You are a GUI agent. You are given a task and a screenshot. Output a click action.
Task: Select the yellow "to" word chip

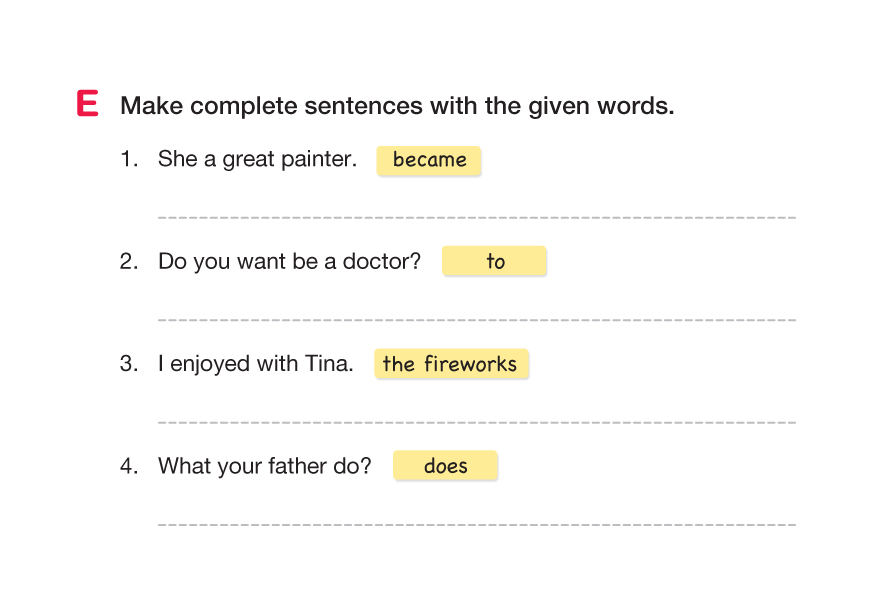click(x=495, y=262)
